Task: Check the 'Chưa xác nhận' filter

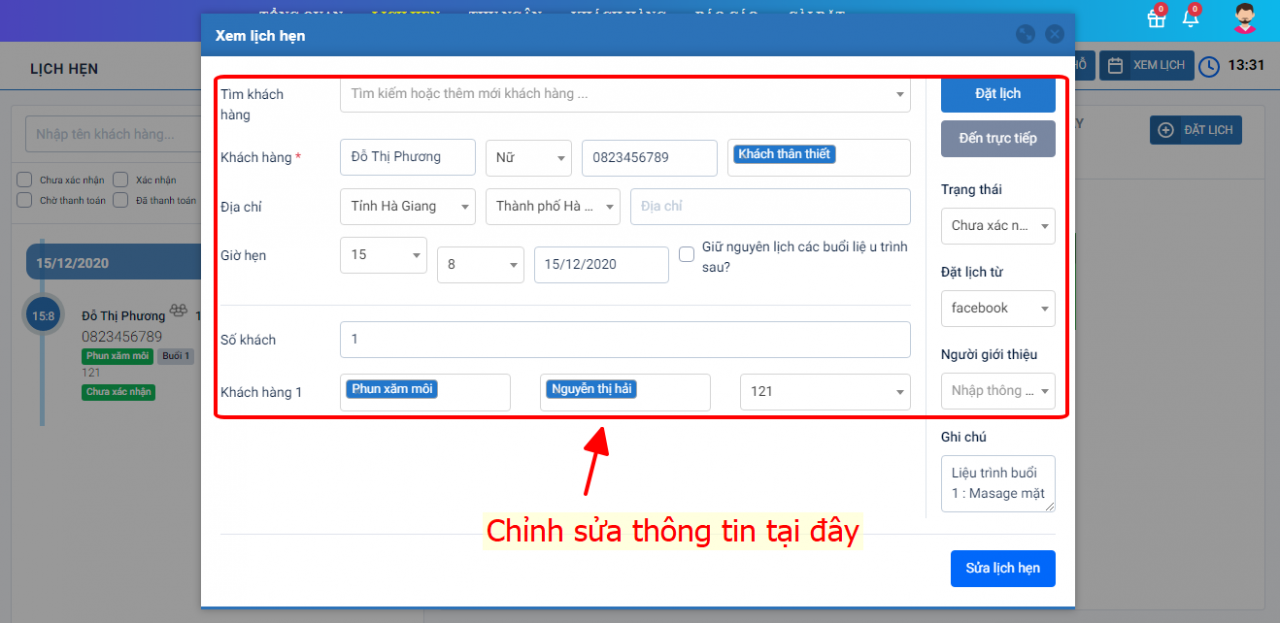Action: (x=24, y=180)
